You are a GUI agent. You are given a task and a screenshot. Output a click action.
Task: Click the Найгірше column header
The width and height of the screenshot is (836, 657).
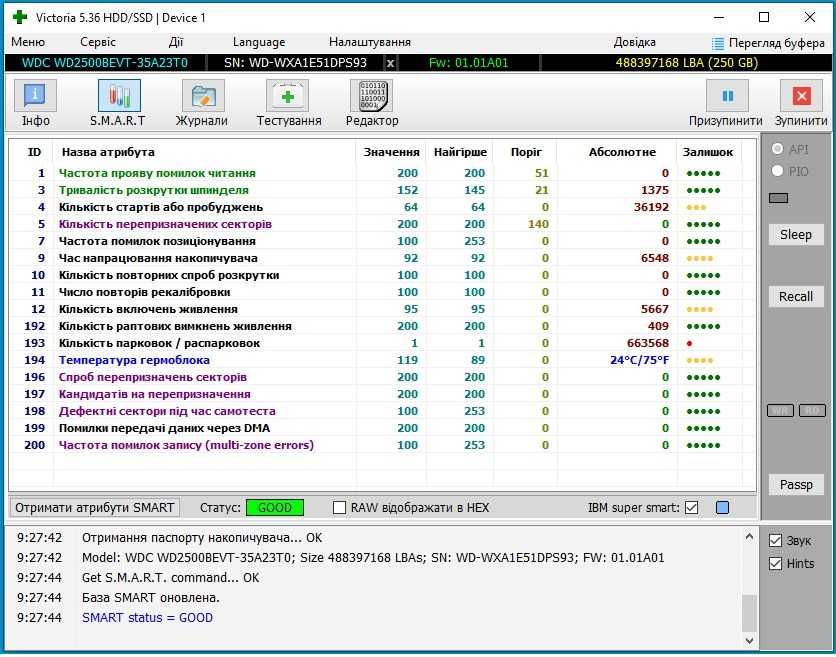click(460, 152)
